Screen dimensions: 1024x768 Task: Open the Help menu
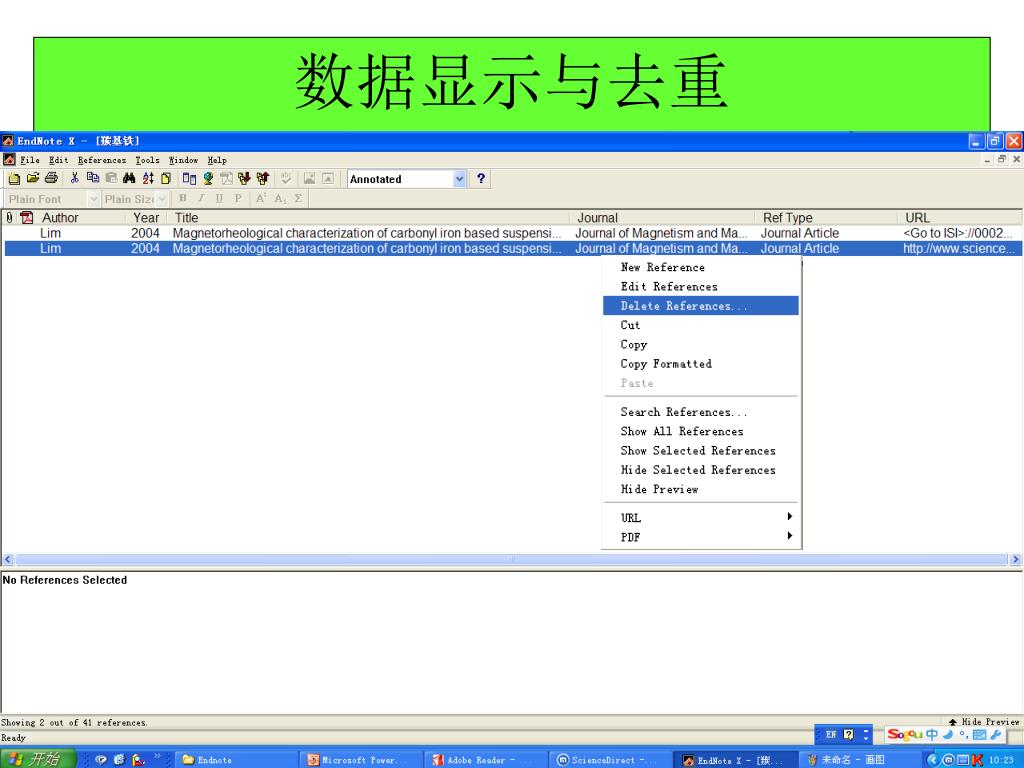217,160
